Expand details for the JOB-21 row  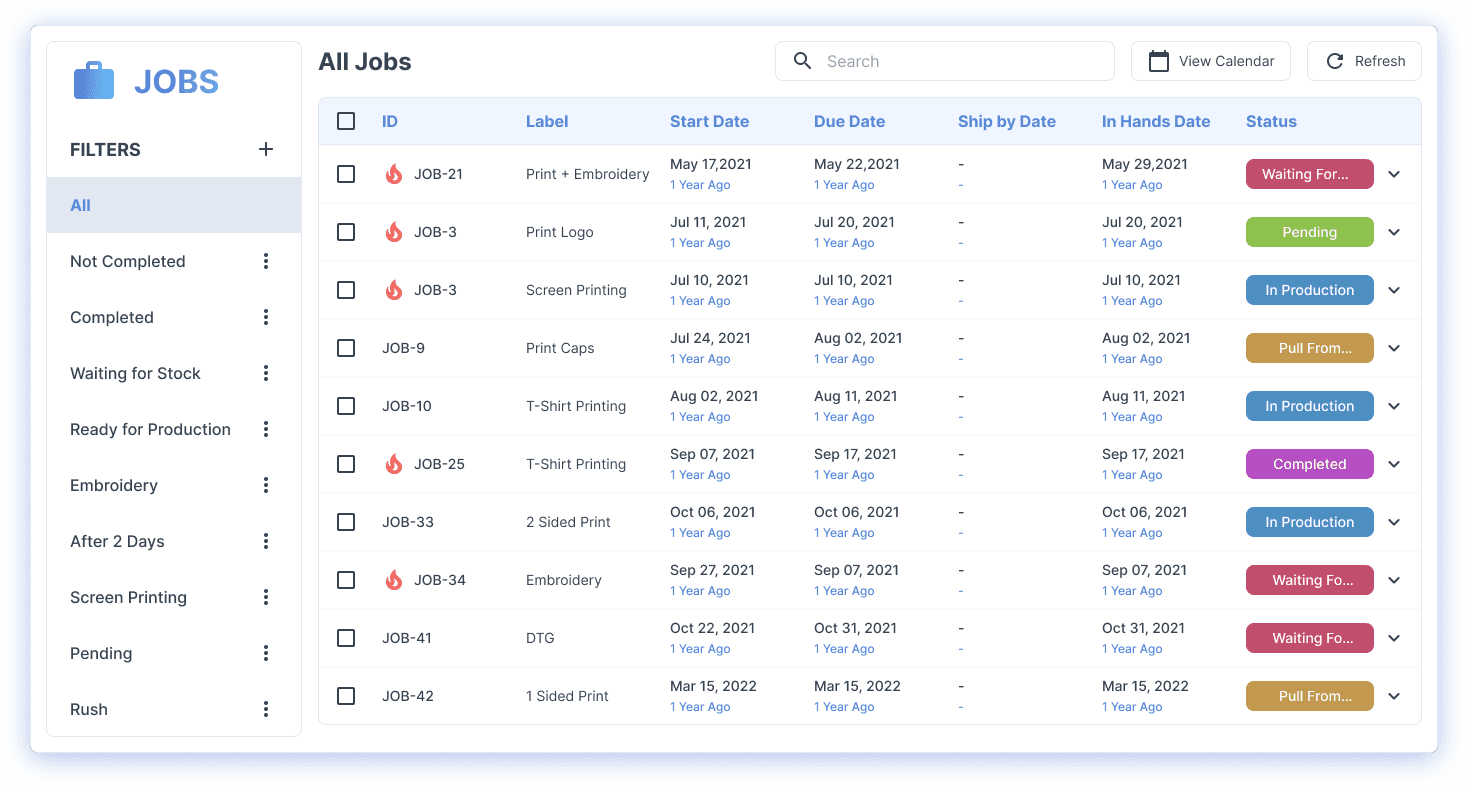(1394, 173)
